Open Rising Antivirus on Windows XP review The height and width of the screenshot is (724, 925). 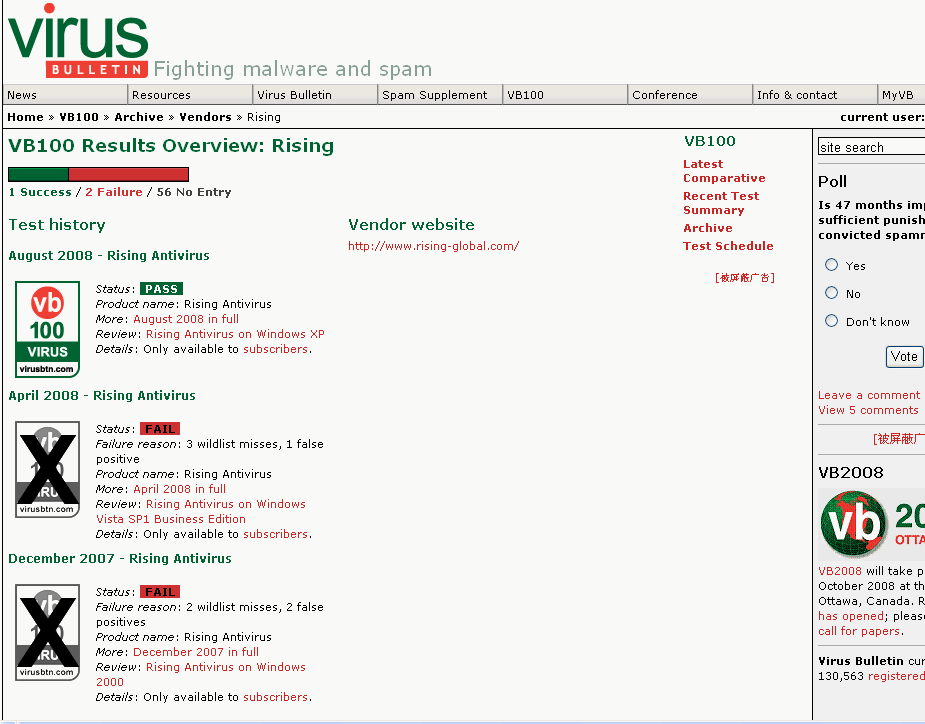pyautogui.click(x=235, y=334)
